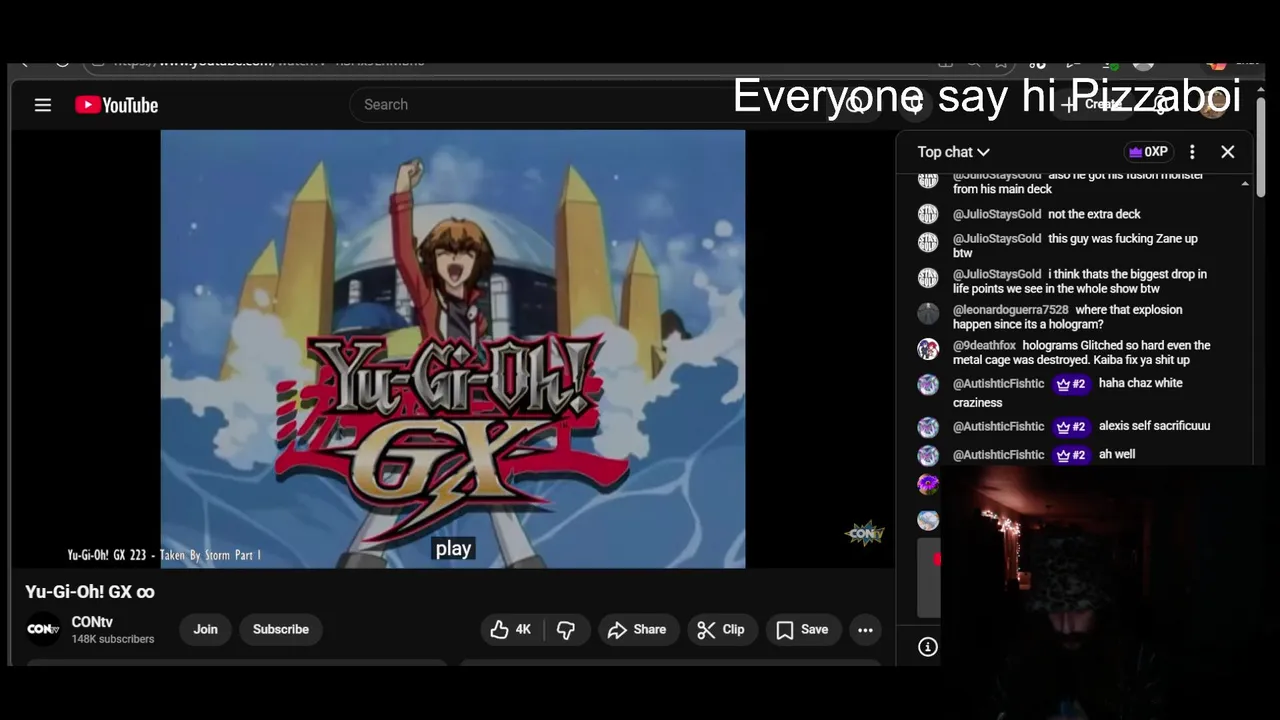
Task: Open the YouTube hamburger guide menu
Action: (x=43, y=105)
